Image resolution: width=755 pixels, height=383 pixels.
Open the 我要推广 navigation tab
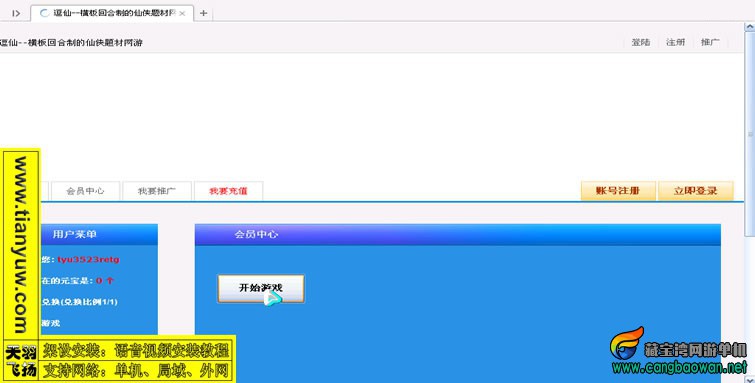(x=157, y=191)
